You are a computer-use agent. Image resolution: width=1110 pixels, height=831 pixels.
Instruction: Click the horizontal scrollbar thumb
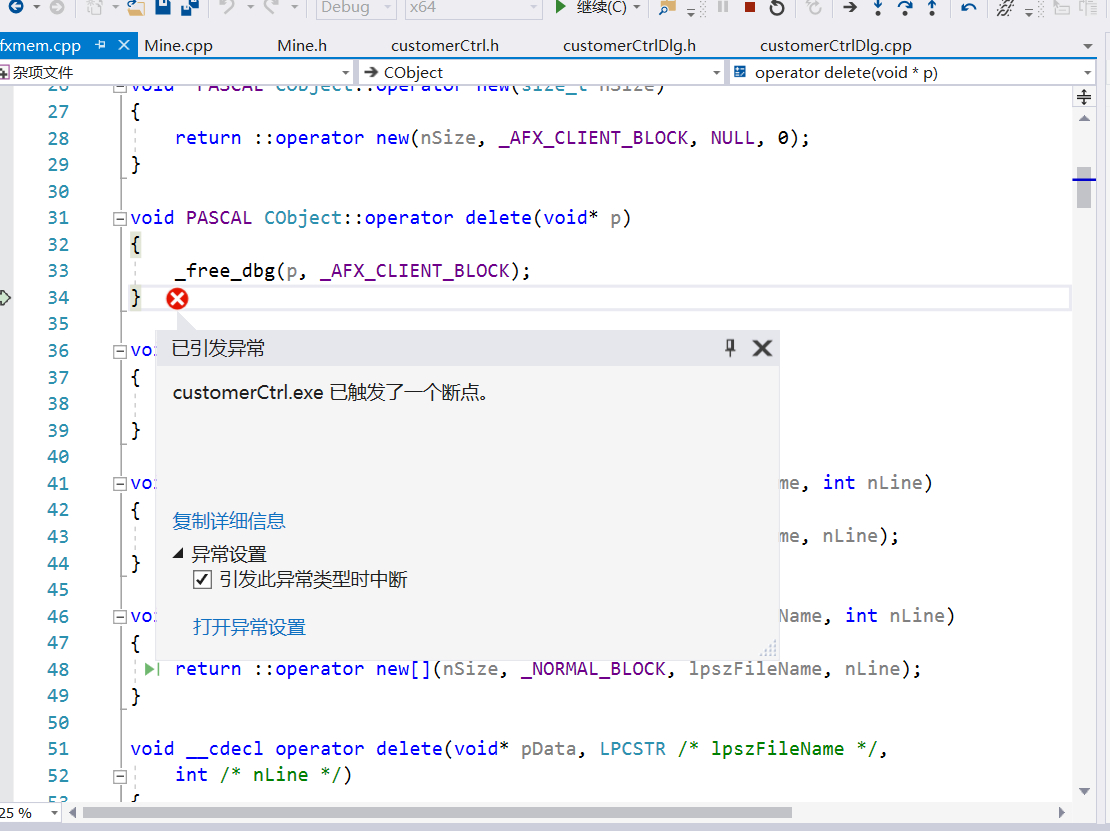click(437, 813)
